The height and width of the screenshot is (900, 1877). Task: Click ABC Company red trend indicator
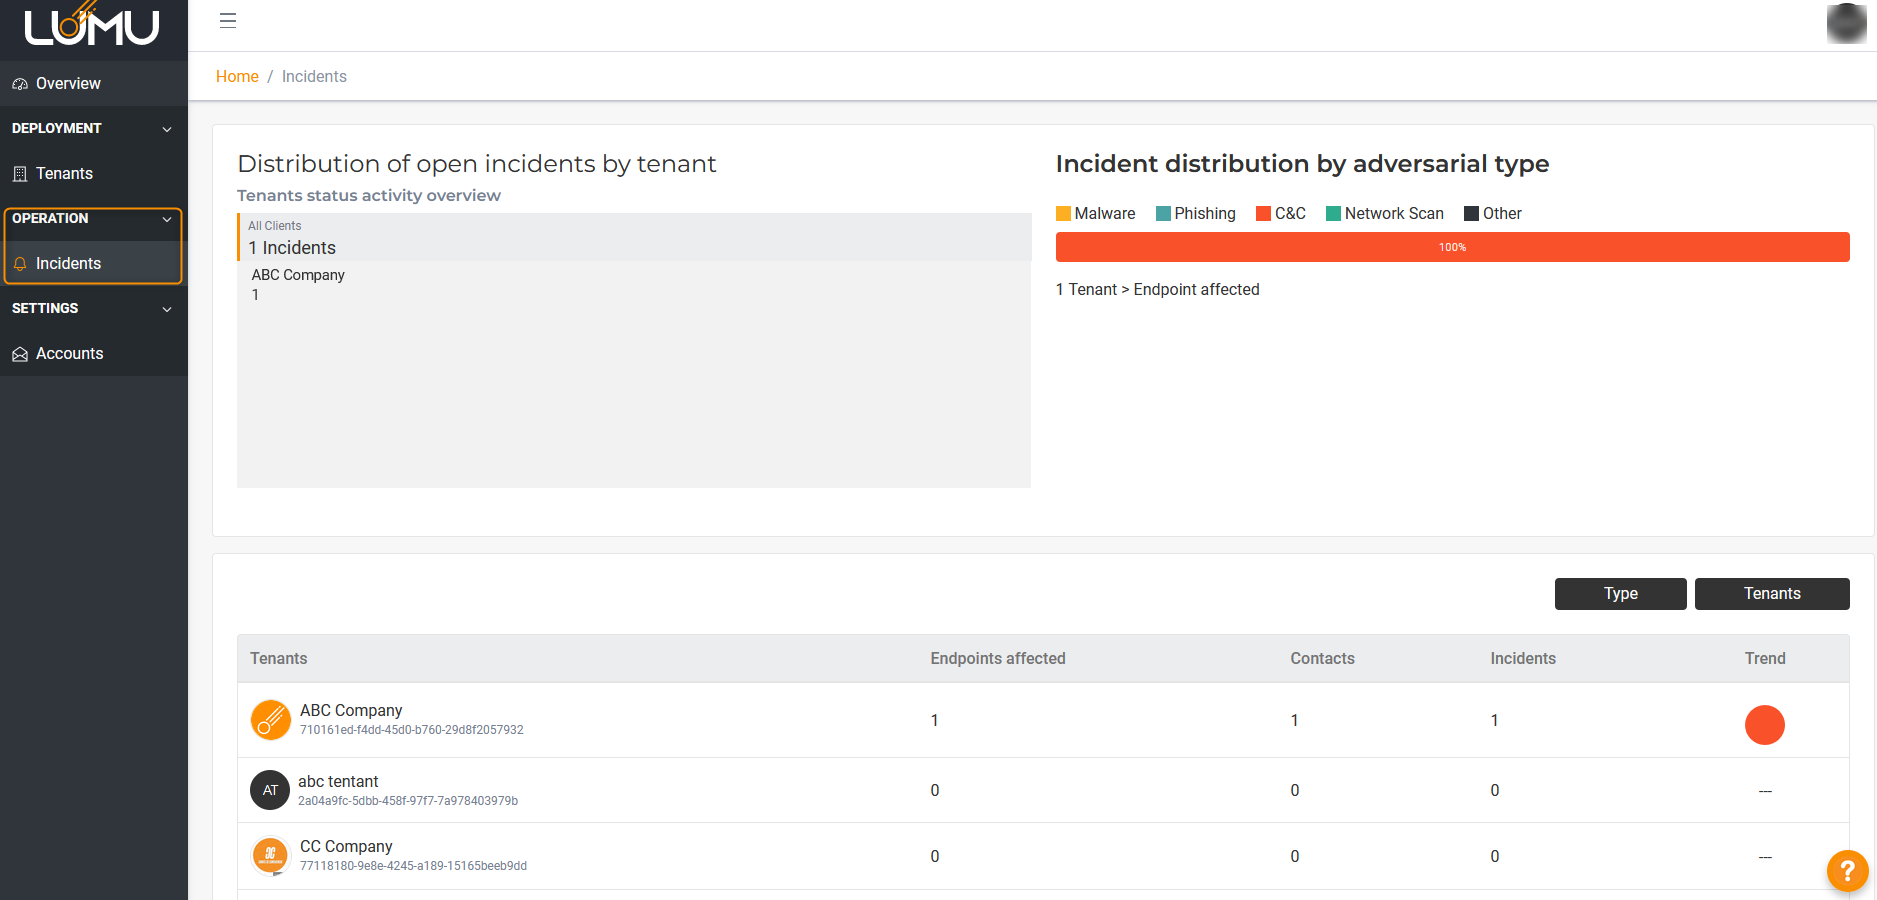[1764, 725]
